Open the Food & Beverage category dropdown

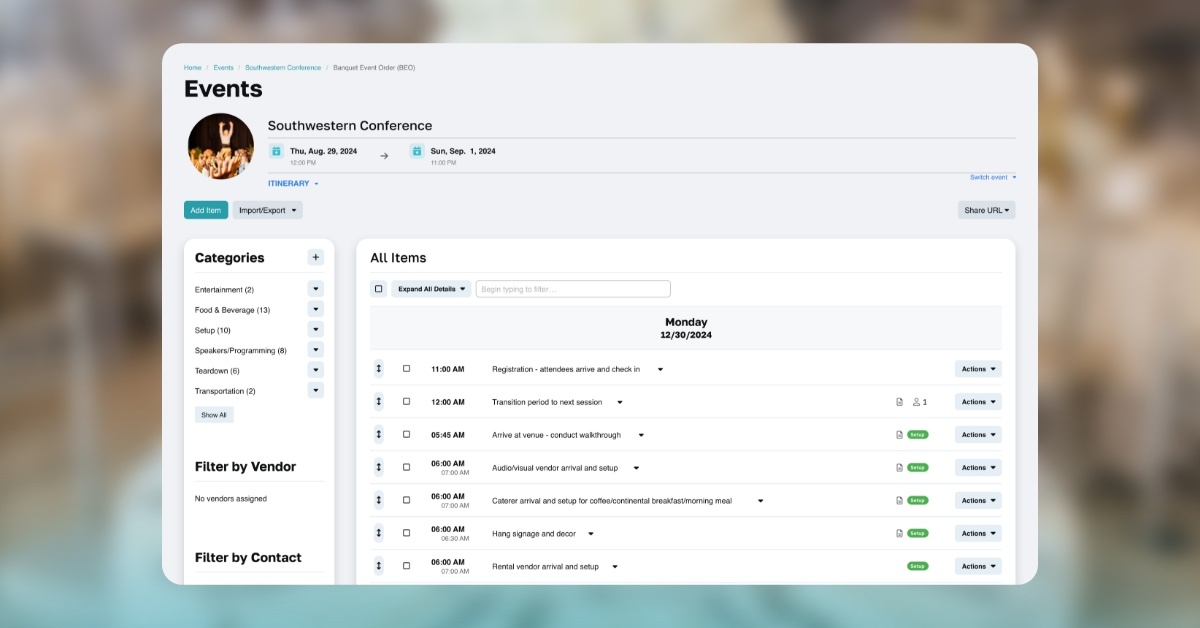316,309
